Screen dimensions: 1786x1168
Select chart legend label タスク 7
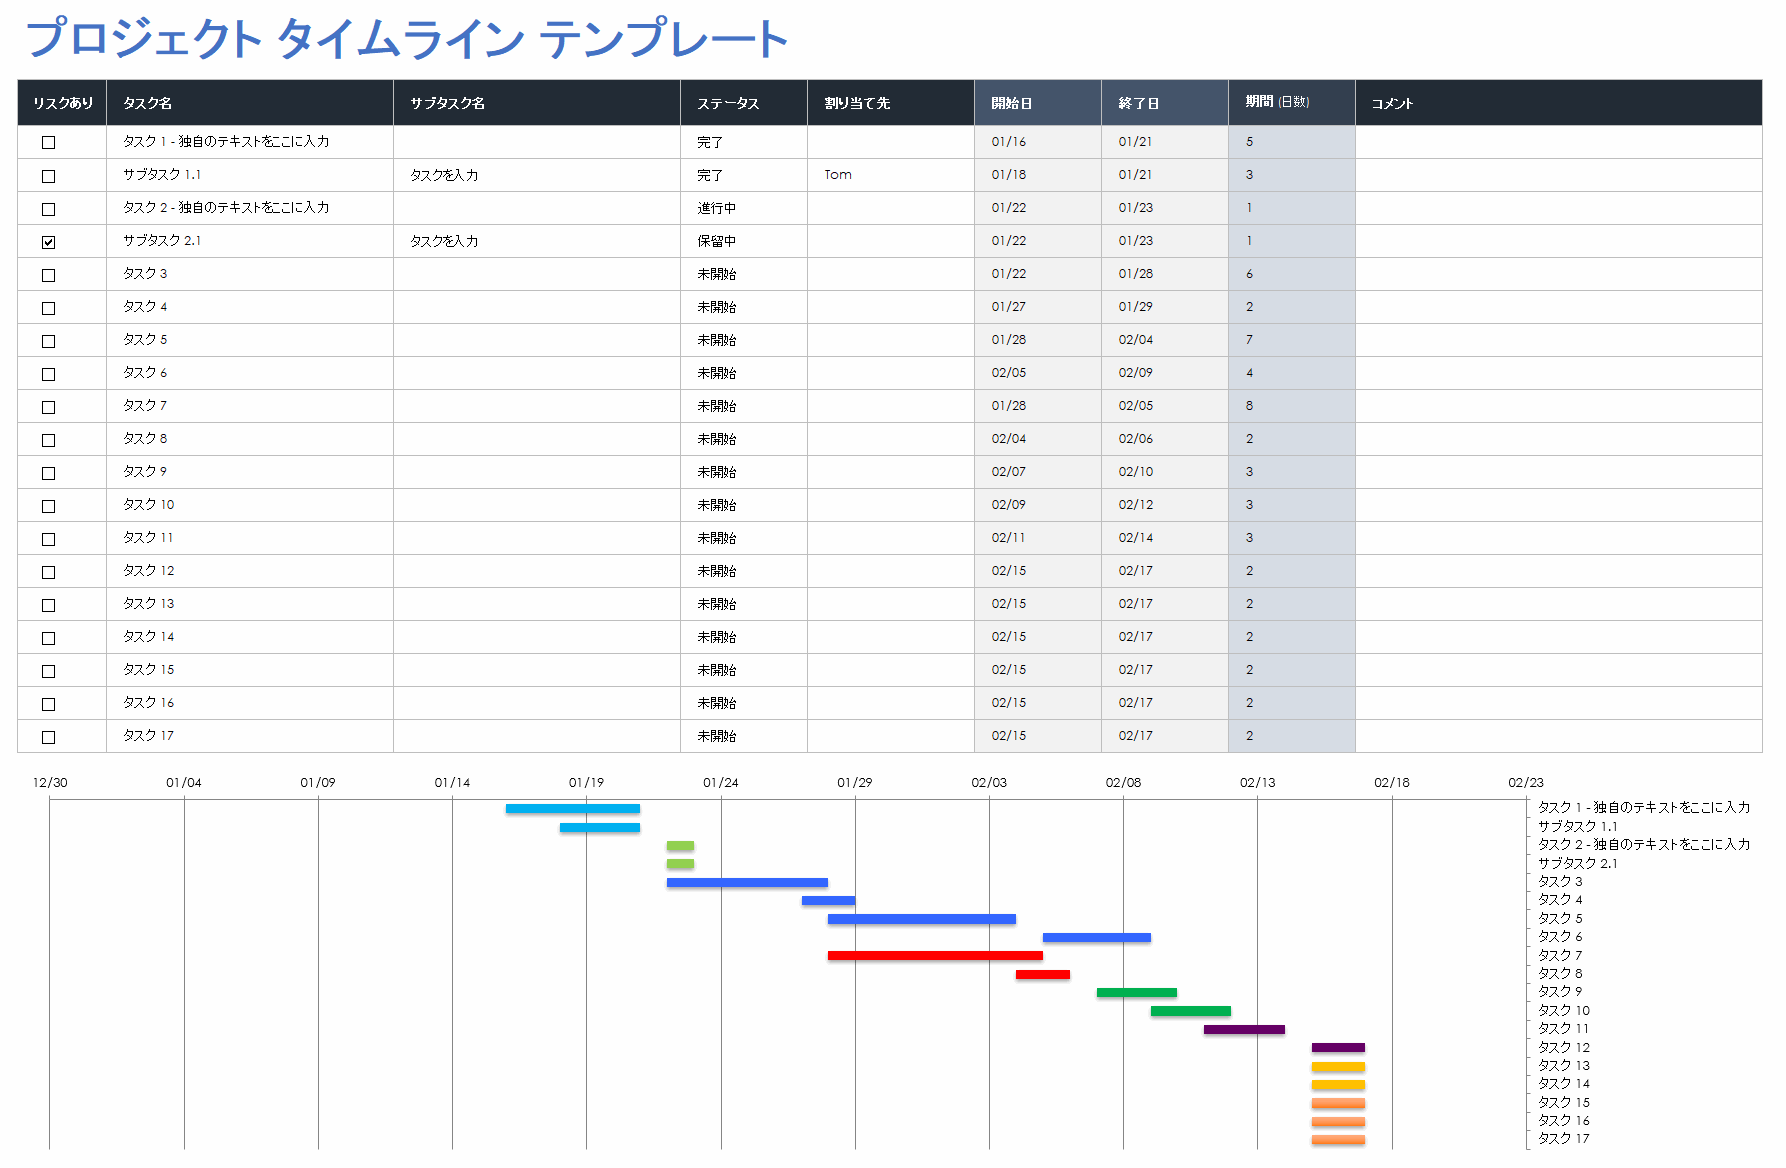pyautogui.click(x=1560, y=955)
